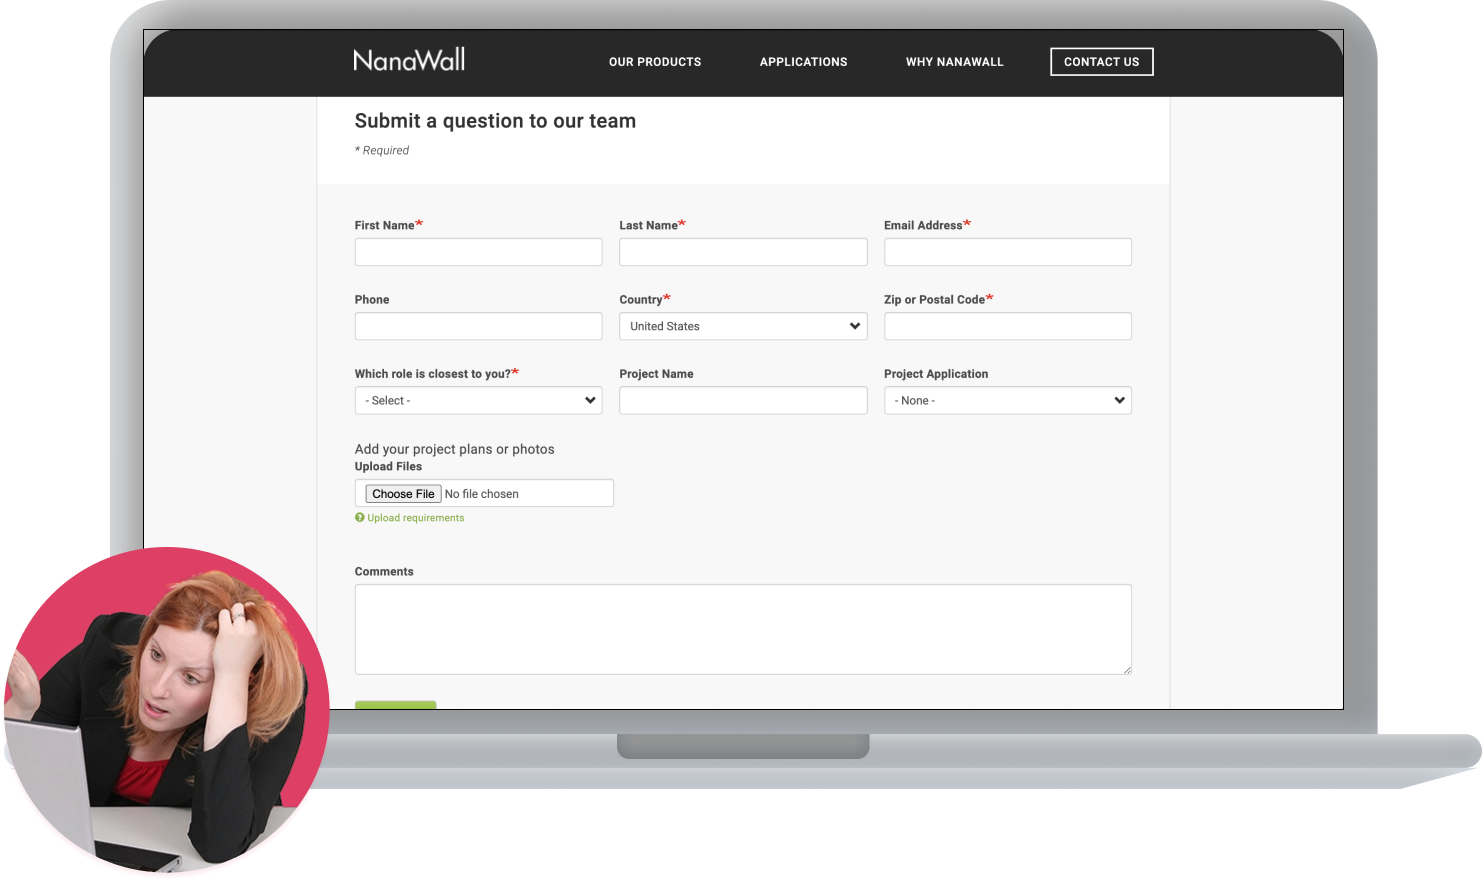Click the Upload requirements question icon
This screenshot has width=1482, height=881.
[x=360, y=518]
